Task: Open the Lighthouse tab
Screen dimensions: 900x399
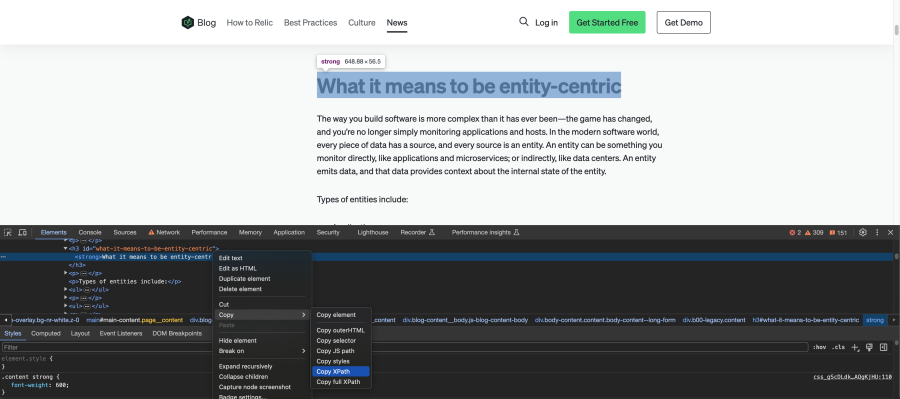Action: [x=373, y=233]
